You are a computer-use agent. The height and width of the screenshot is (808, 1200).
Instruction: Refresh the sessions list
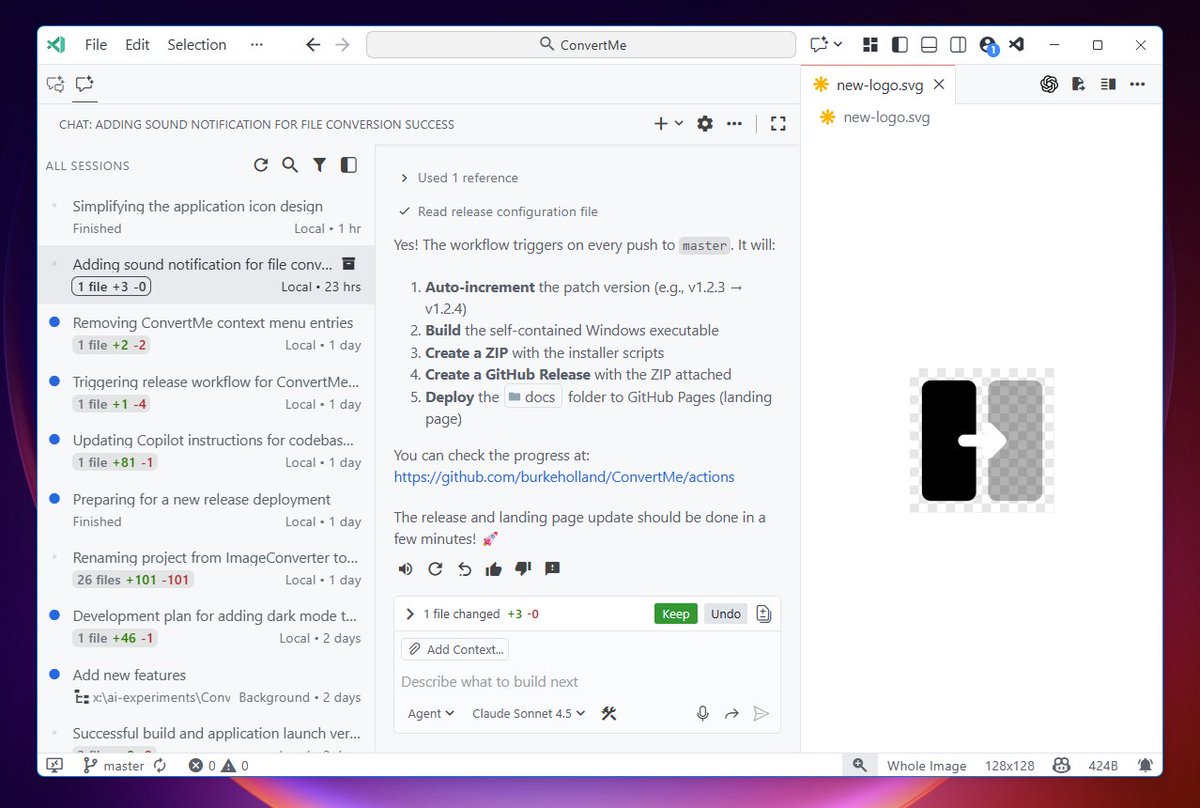pos(261,165)
